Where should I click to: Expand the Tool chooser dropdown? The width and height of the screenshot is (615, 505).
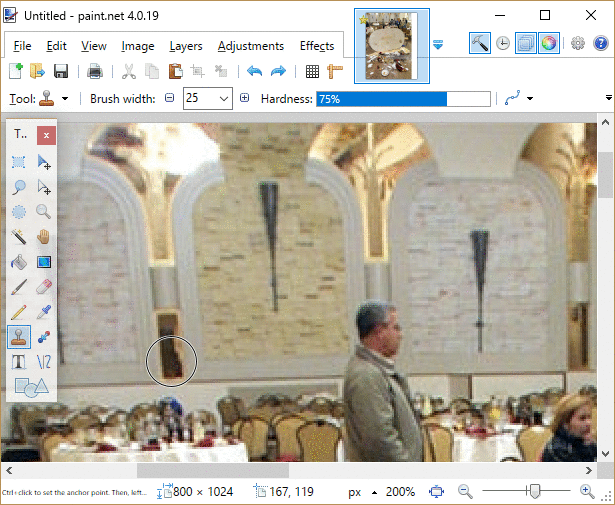(65, 98)
